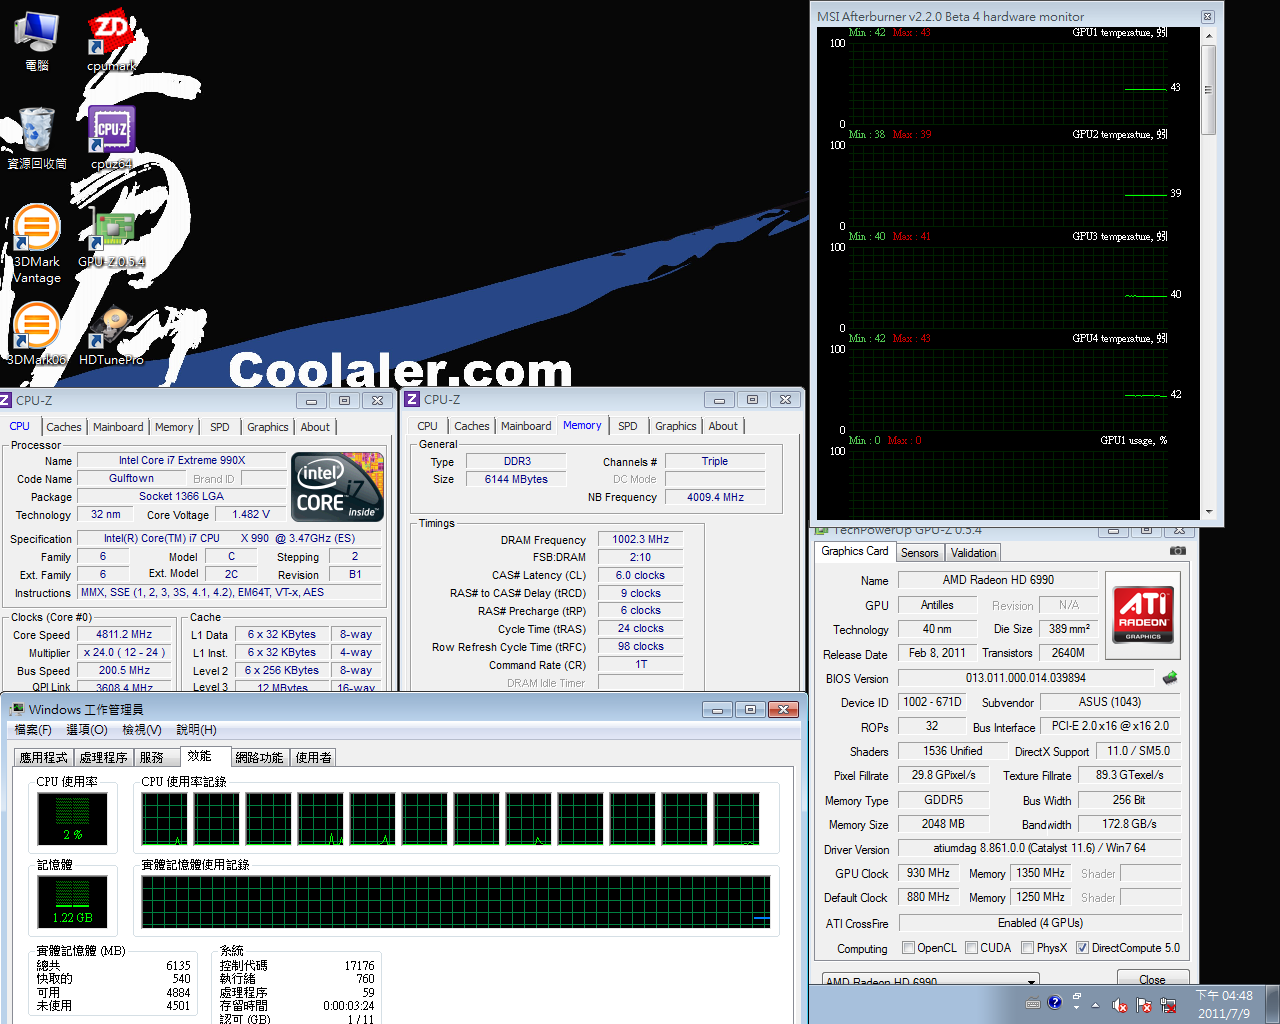Open the 資源回收筒 recycle bin icon
Screen dimensions: 1280x1024
pyautogui.click(x=37, y=138)
